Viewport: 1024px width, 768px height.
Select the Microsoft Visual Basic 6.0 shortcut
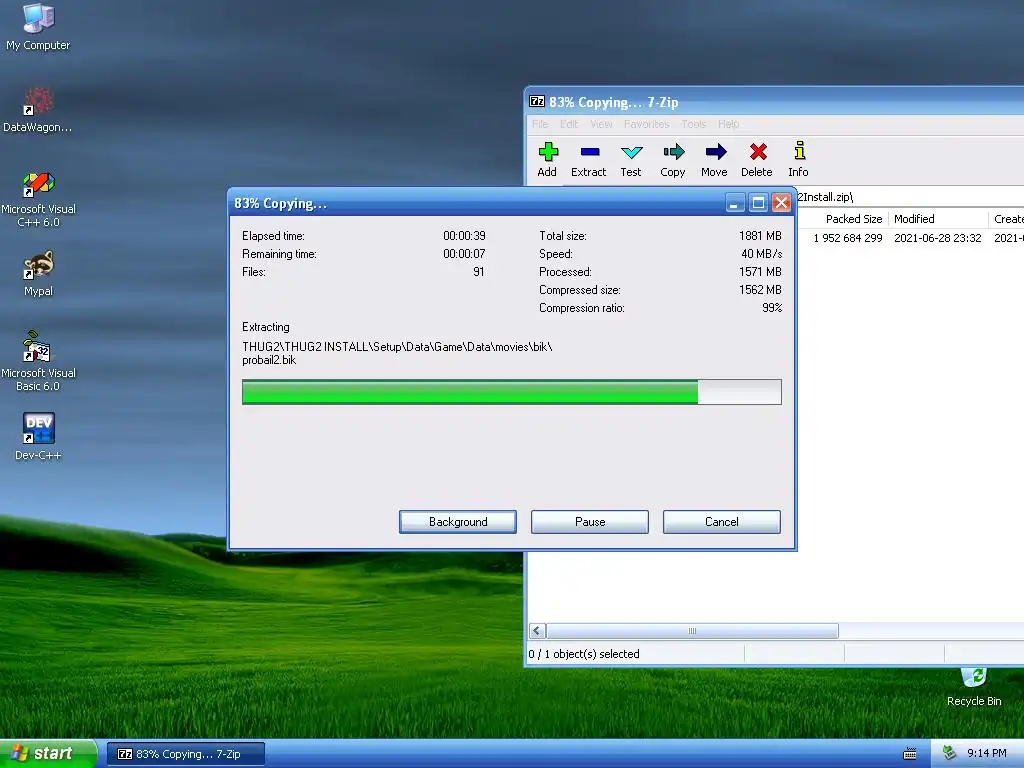tap(38, 362)
